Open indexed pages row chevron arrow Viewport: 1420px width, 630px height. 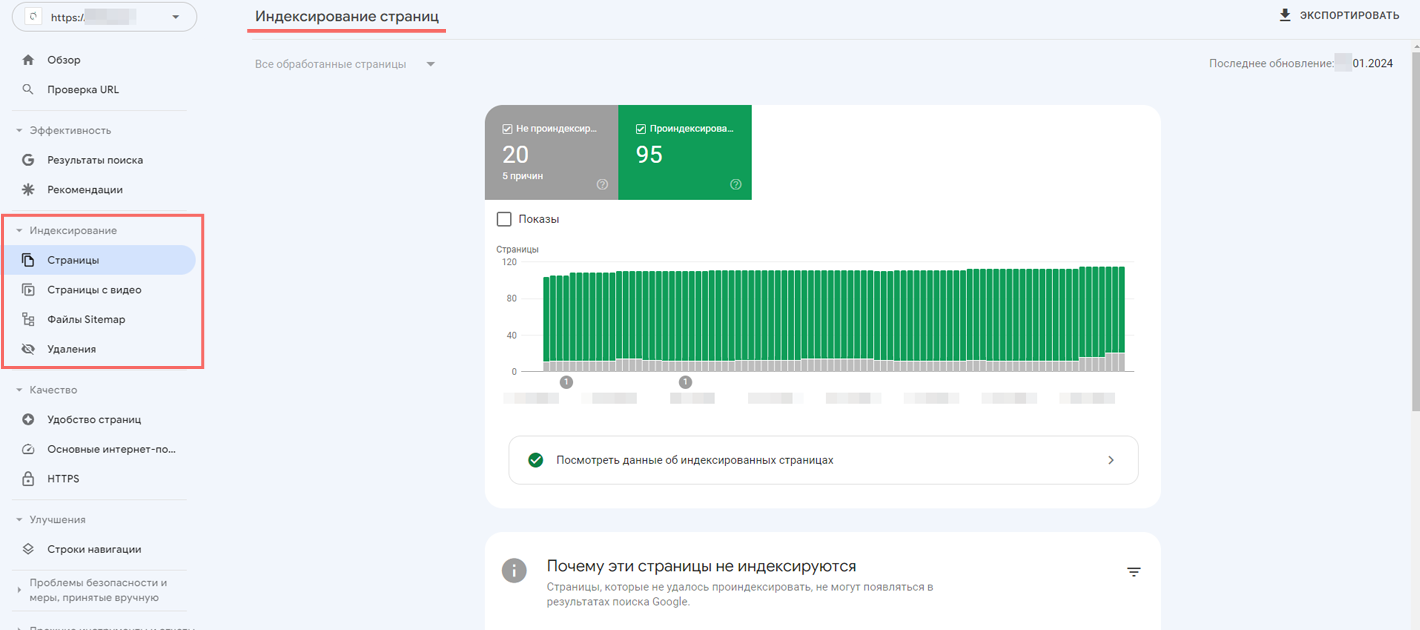1111,460
